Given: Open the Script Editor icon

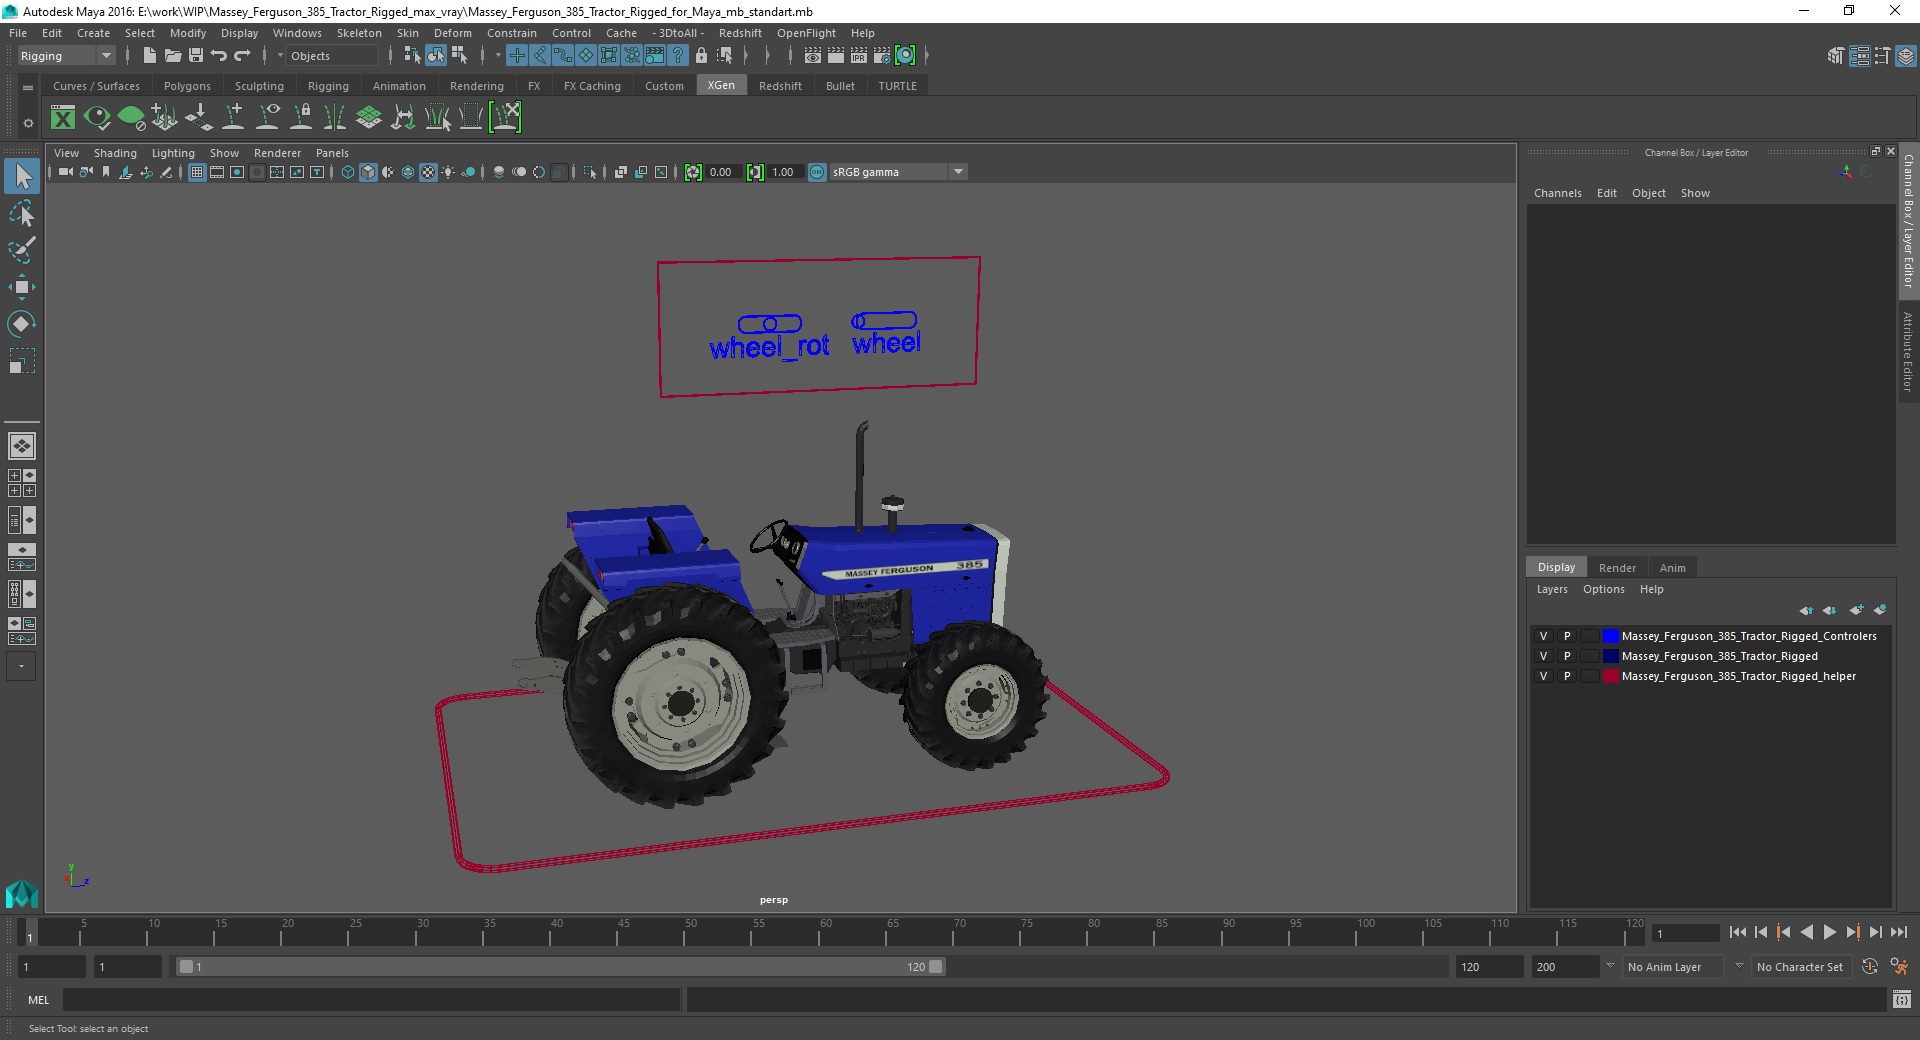Looking at the screenshot, I should 1901,999.
